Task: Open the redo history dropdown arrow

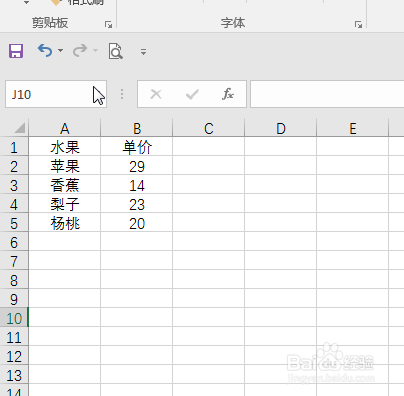Action: point(95,51)
